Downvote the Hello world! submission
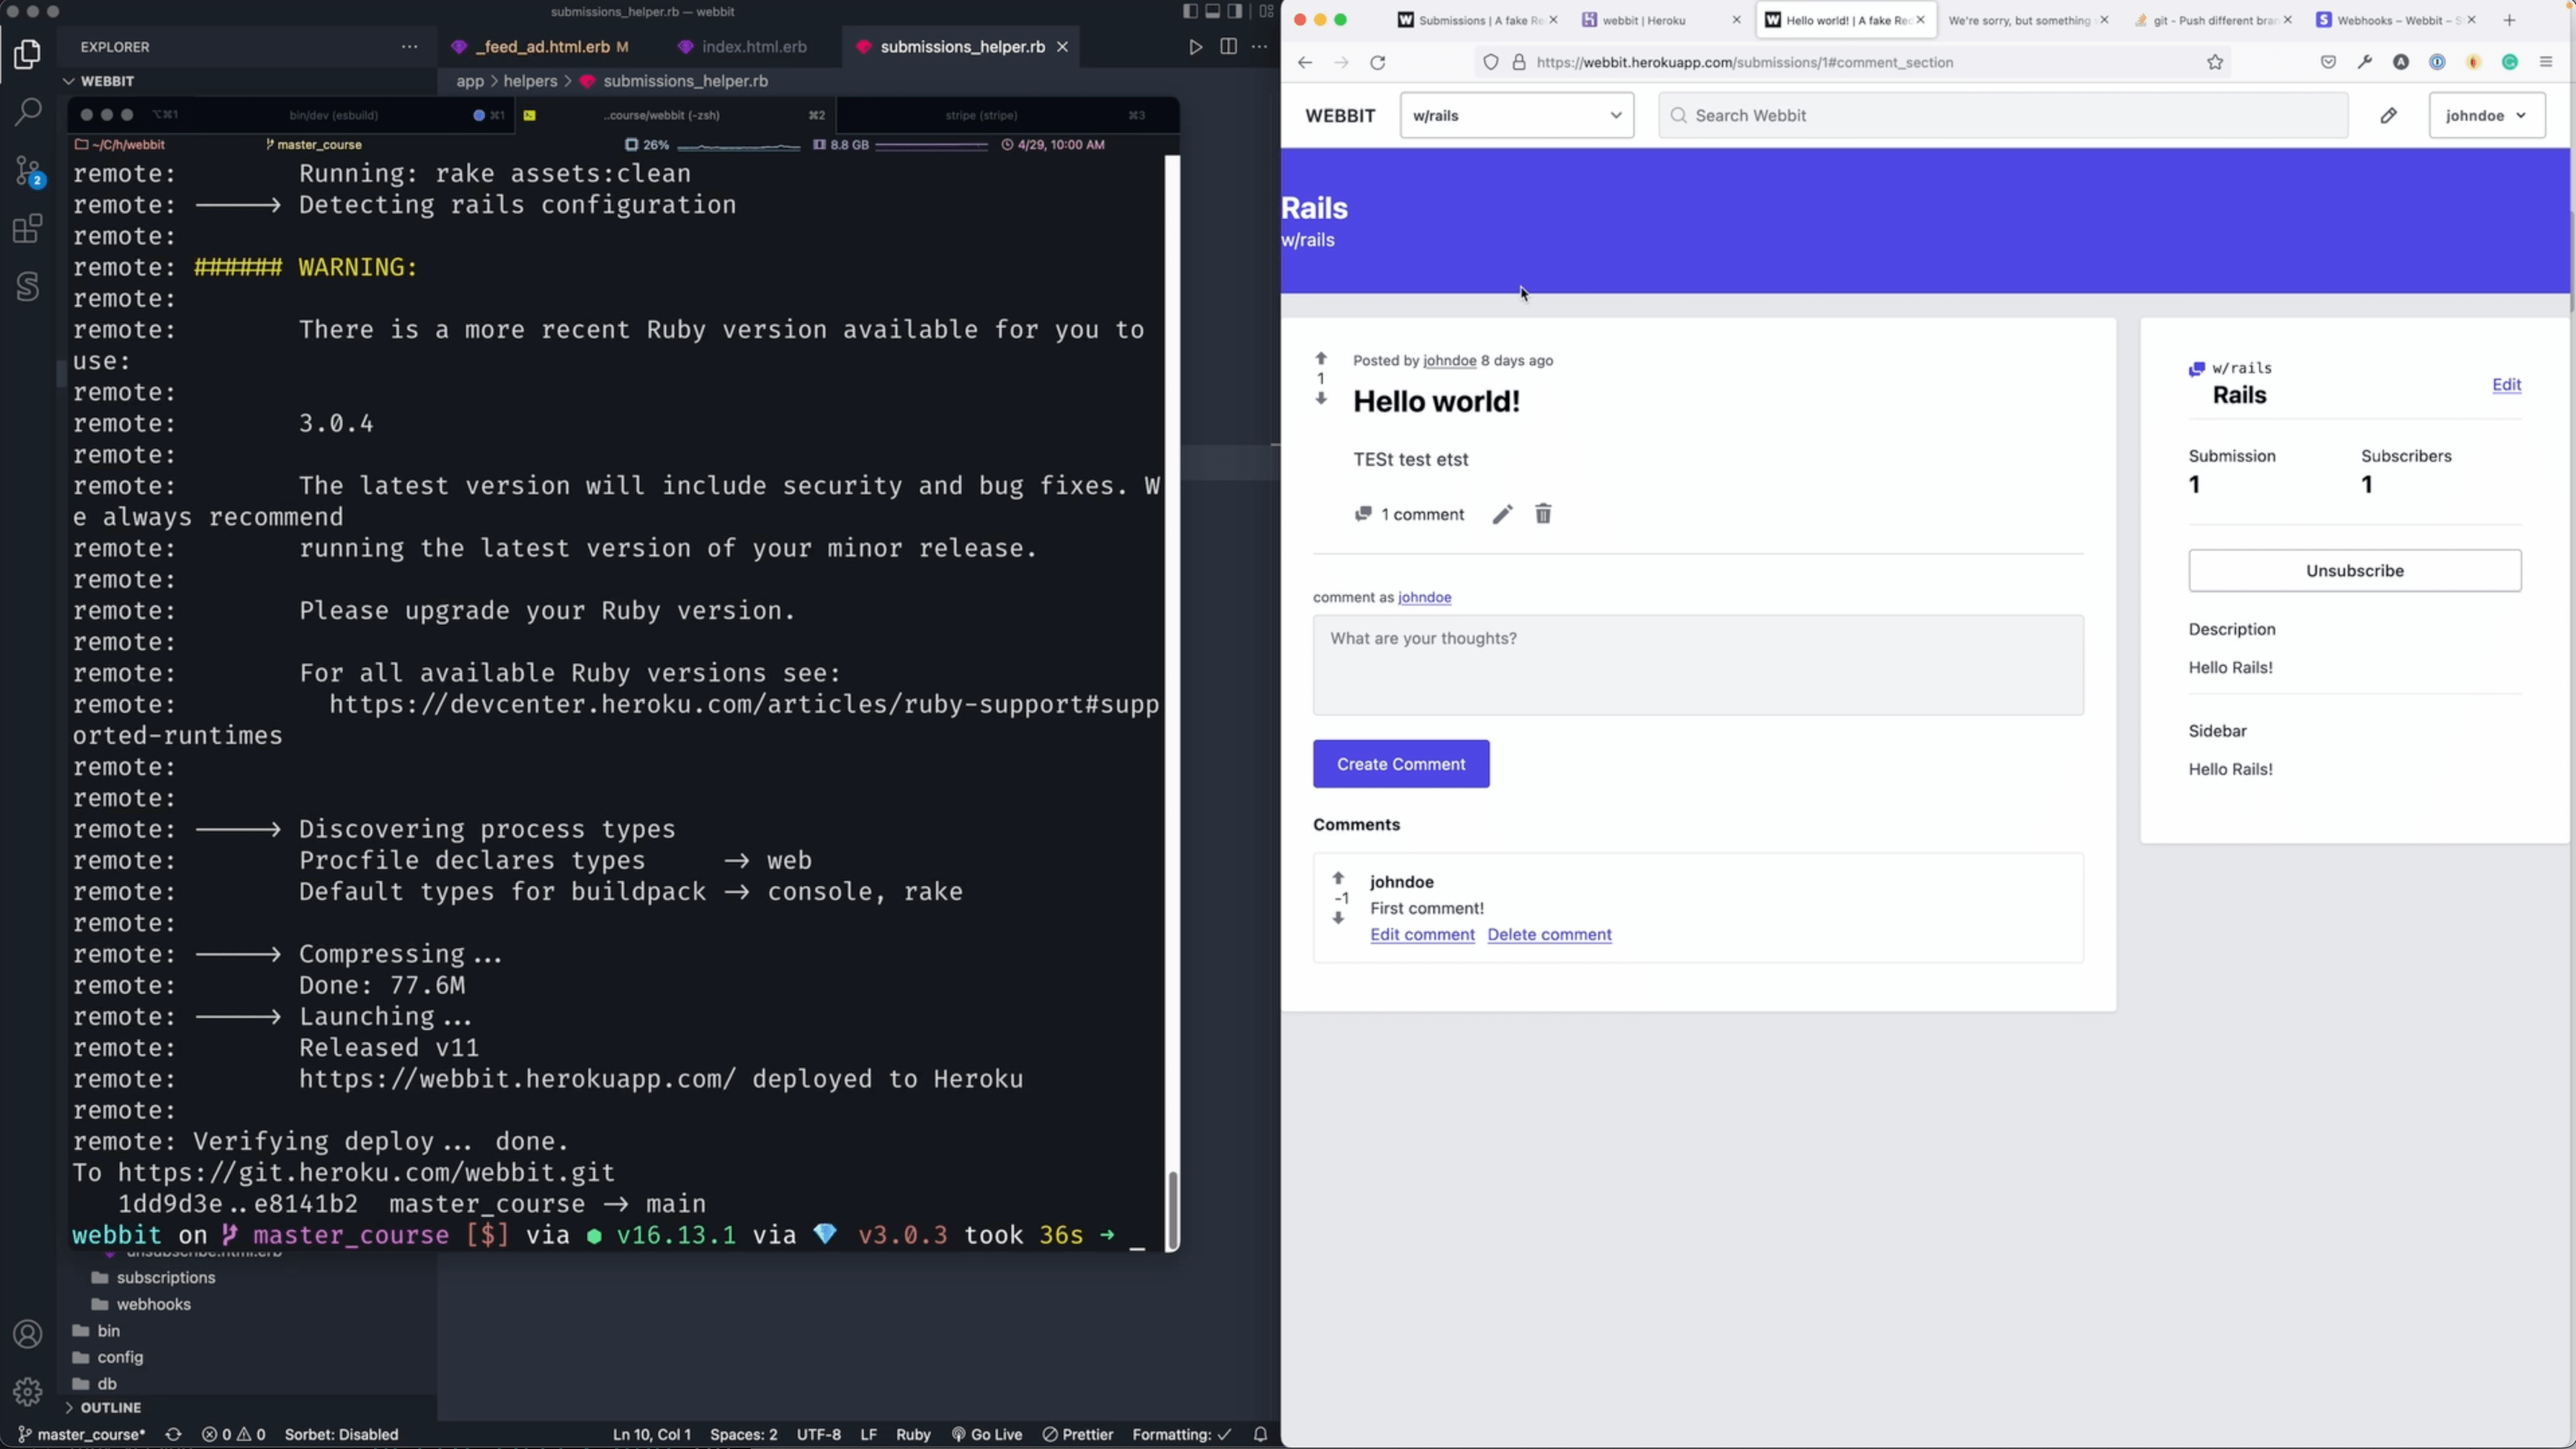Screen dimensions: 2576x1449 pyautogui.click(x=1321, y=398)
